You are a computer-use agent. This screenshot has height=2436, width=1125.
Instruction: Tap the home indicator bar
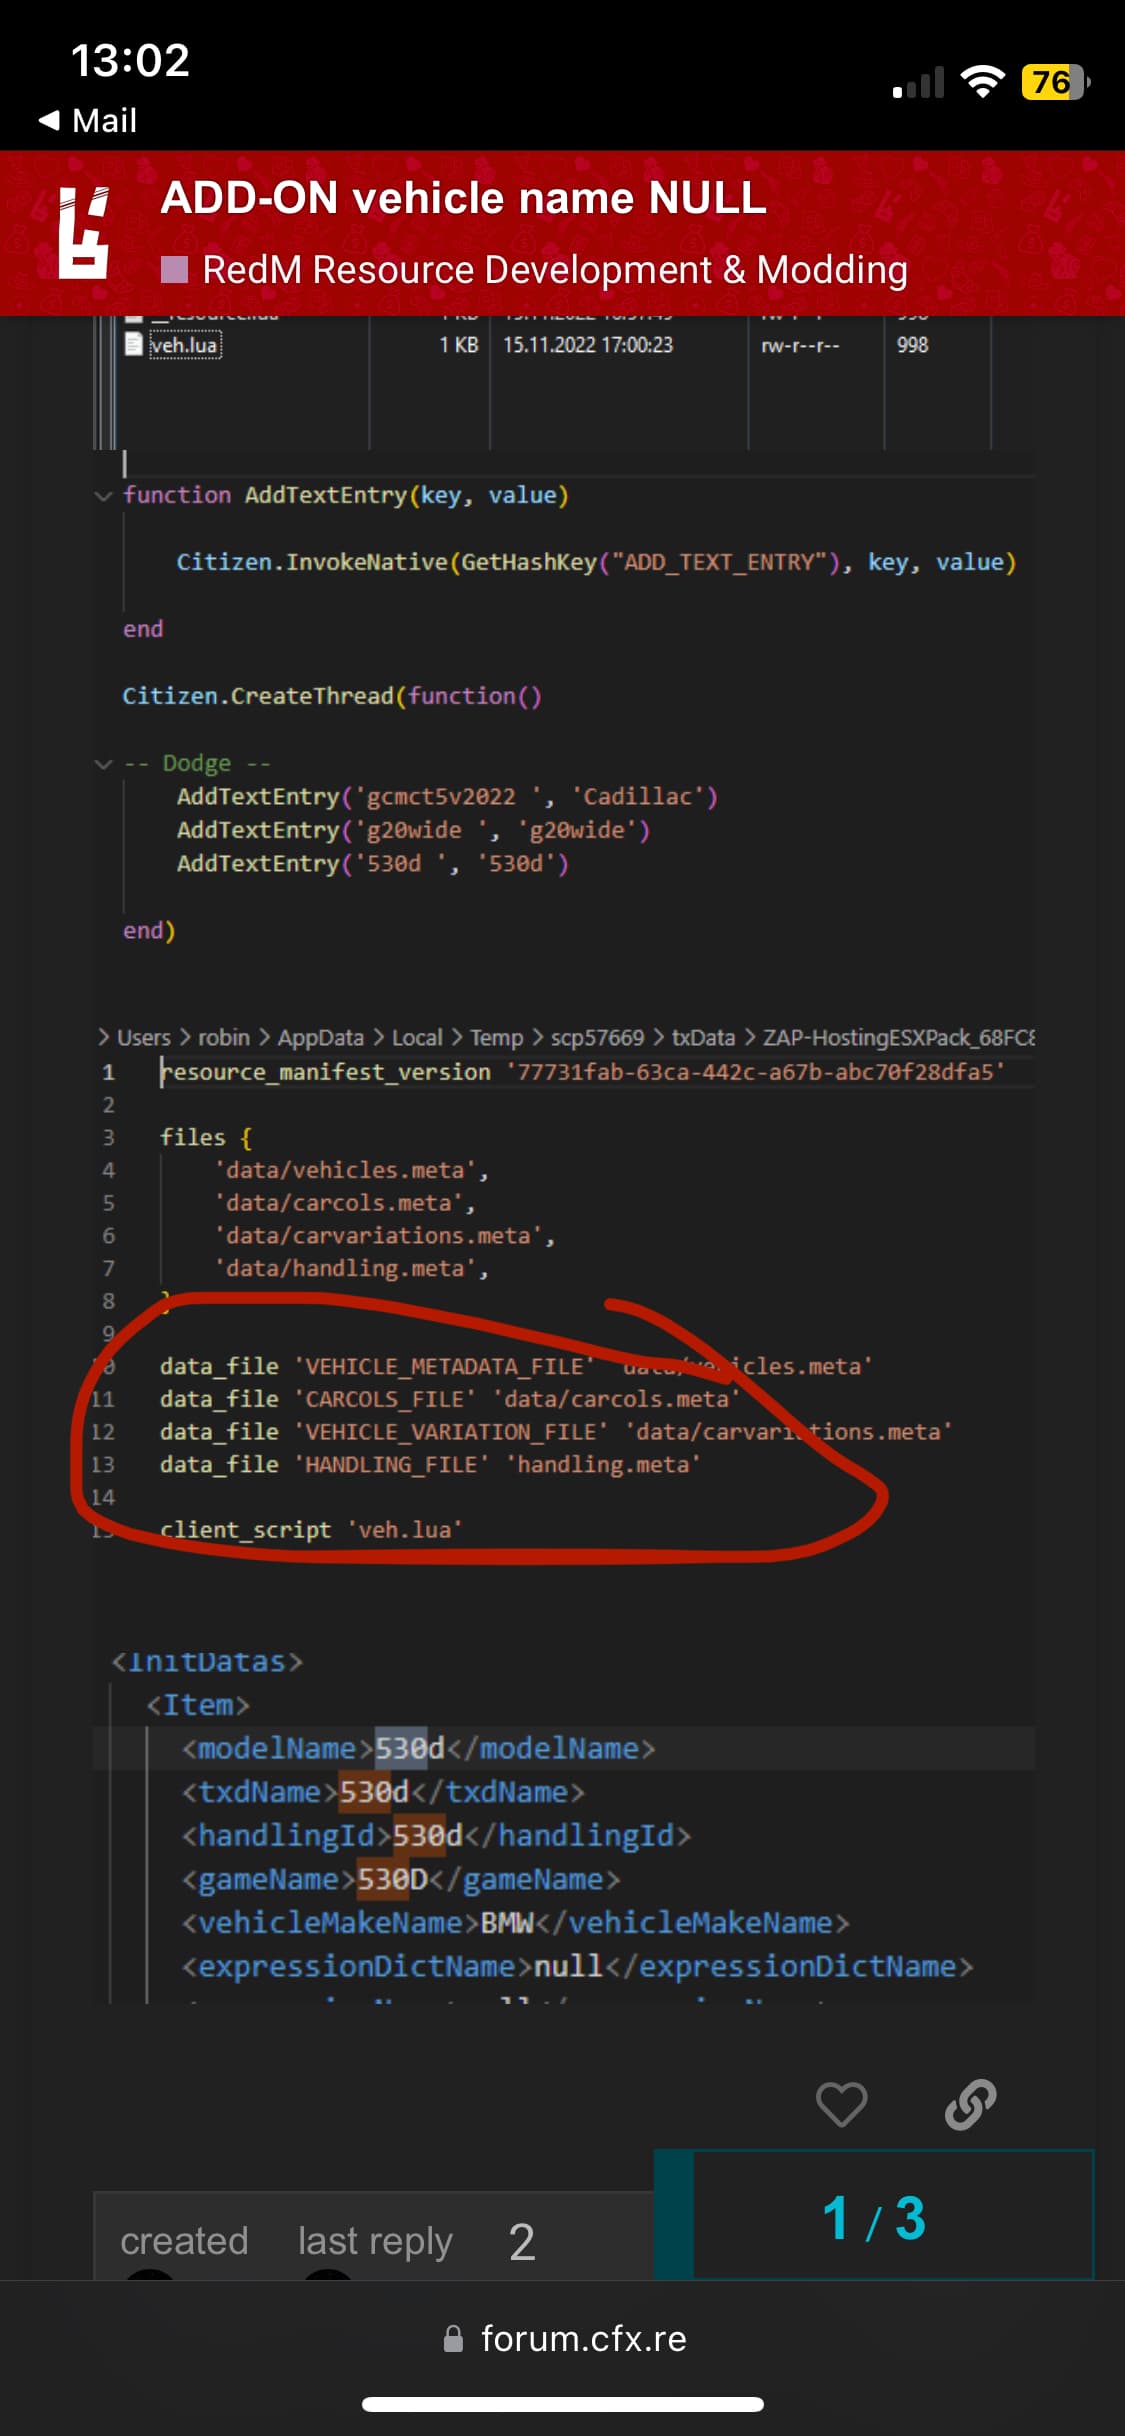point(563,2404)
